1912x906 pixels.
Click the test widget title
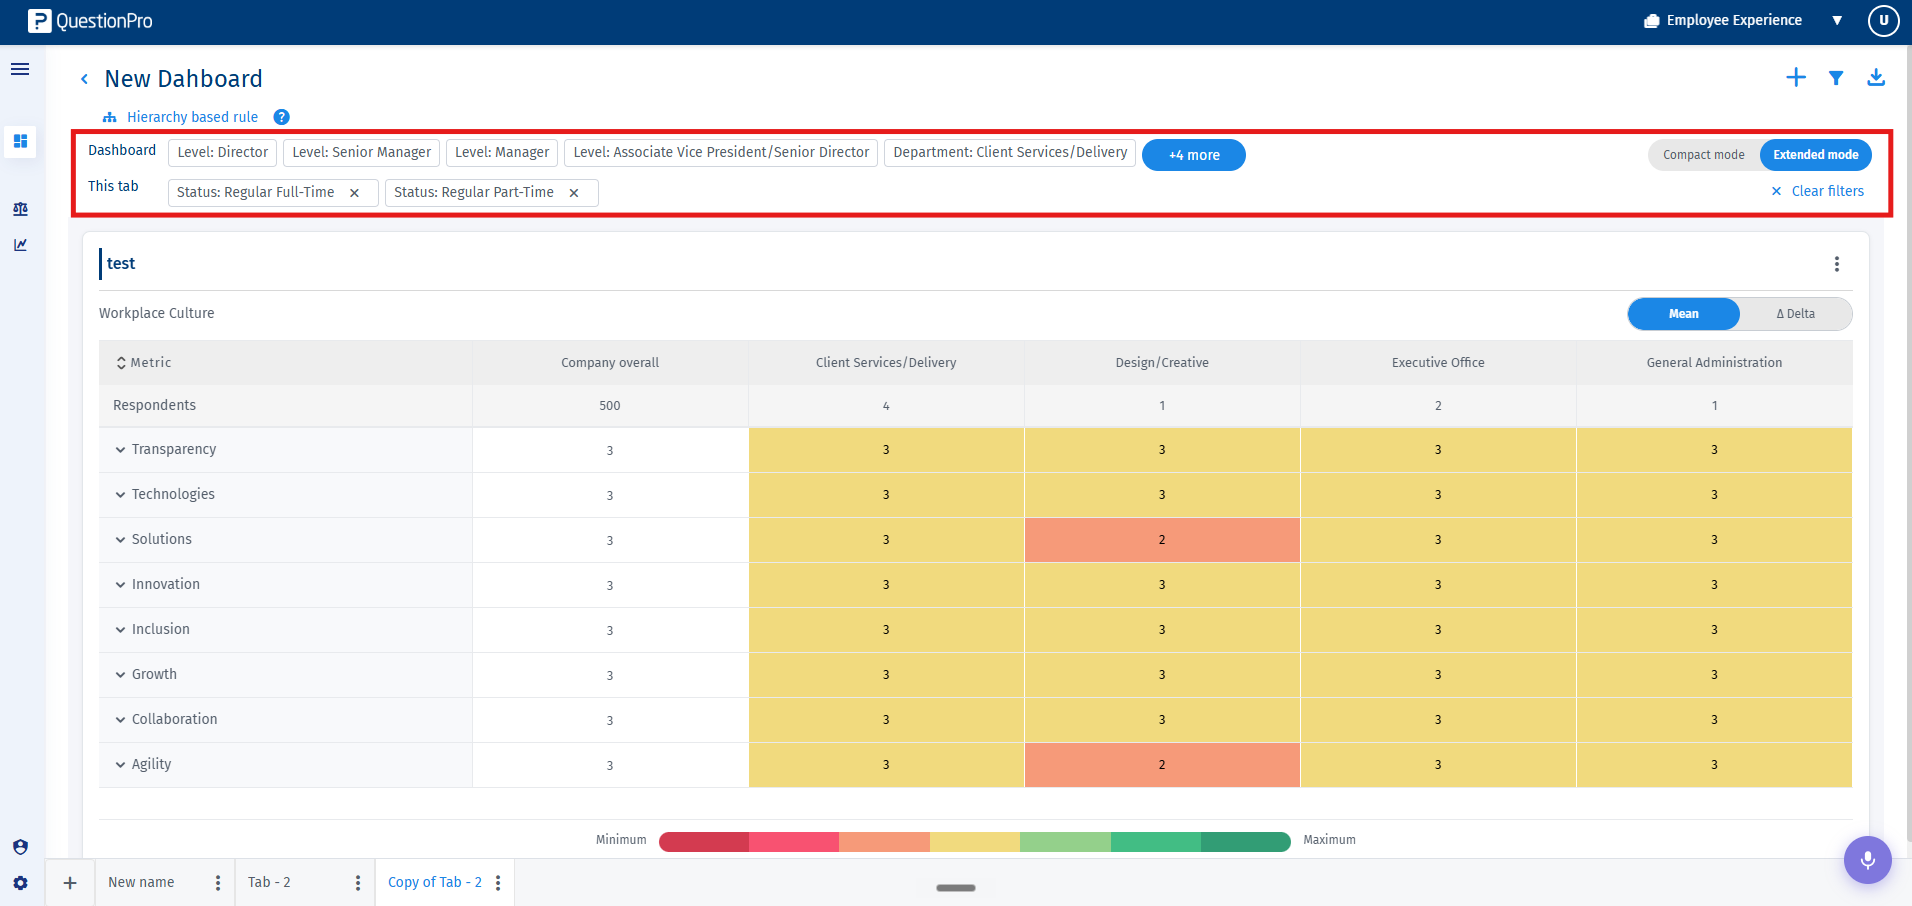(x=121, y=264)
